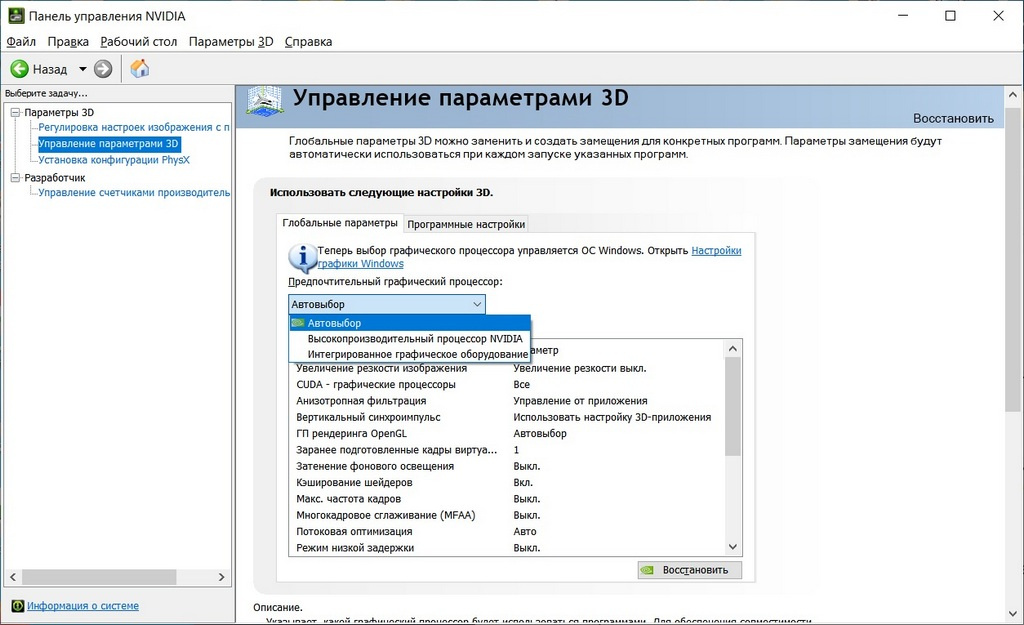Image resolution: width=1024 pixels, height=625 pixels.
Task: Click Восстановить link in the page header
Action: (953, 118)
